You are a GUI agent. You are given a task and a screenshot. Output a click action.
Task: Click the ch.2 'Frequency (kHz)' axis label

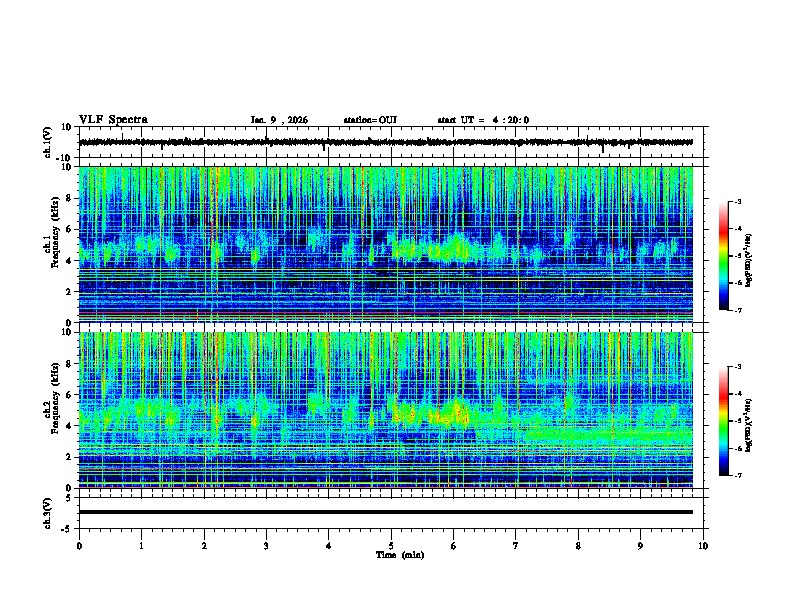pyautogui.click(x=55, y=398)
